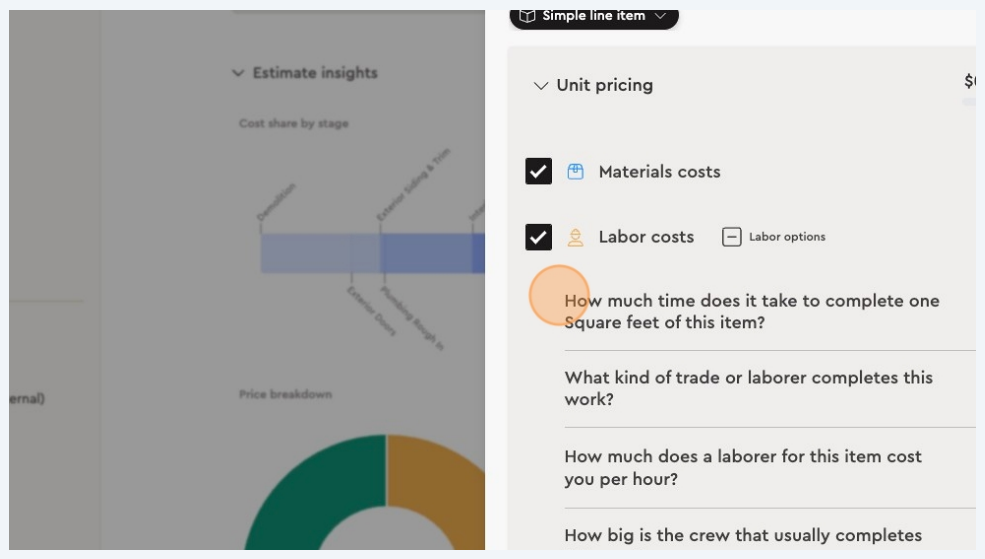Select the time per Square feet question

click(x=752, y=311)
